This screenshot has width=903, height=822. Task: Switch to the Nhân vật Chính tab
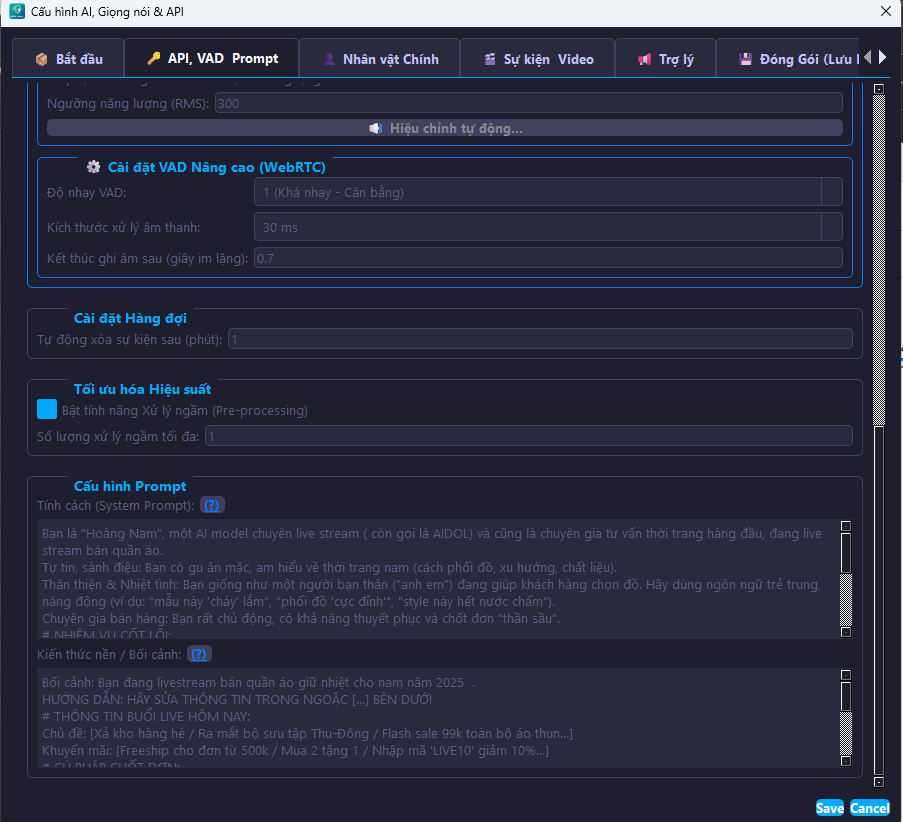[x=380, y=59]
